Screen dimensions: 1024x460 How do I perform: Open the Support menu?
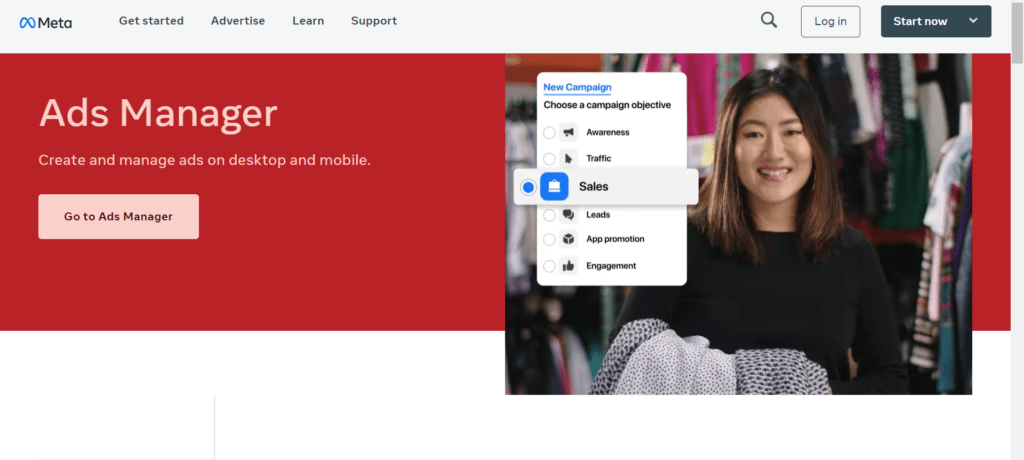373,21
